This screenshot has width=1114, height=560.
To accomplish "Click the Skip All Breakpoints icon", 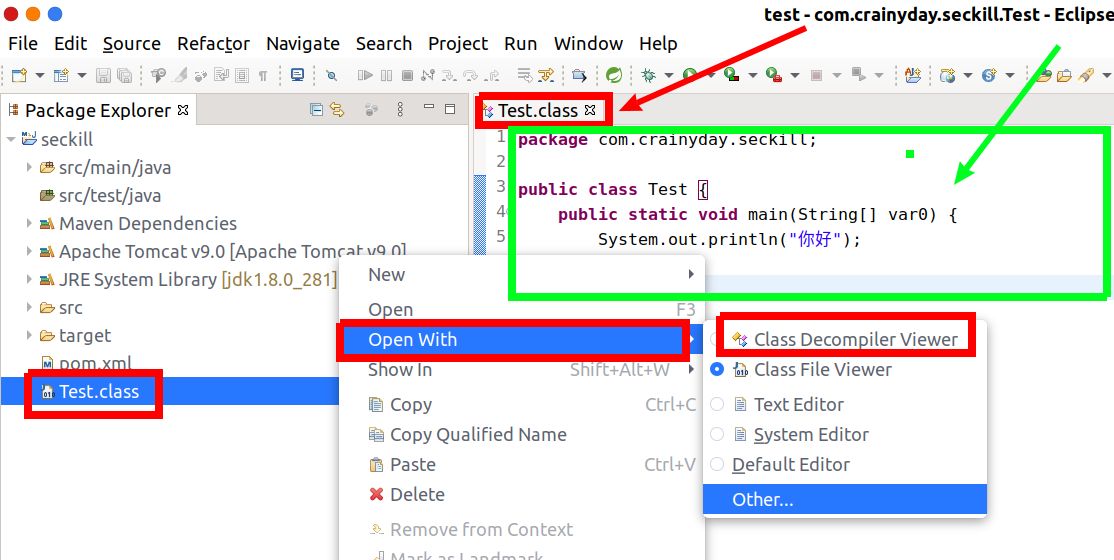I will [x=331, y=75].
